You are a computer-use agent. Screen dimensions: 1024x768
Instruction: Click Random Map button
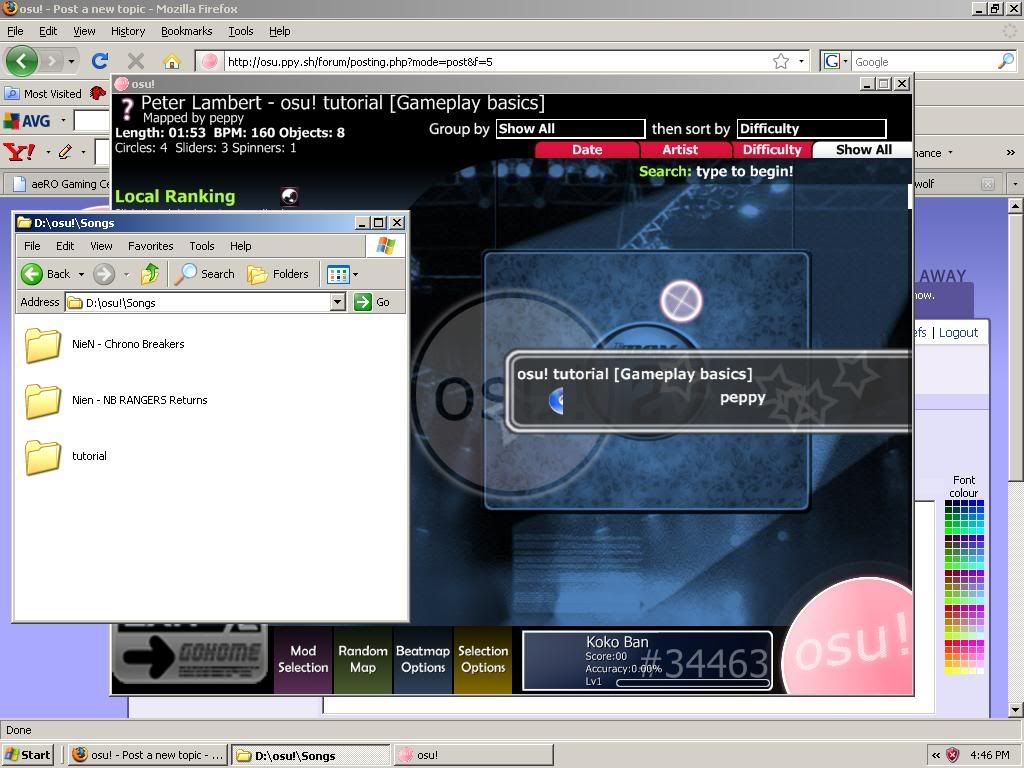tap(362, 659)
